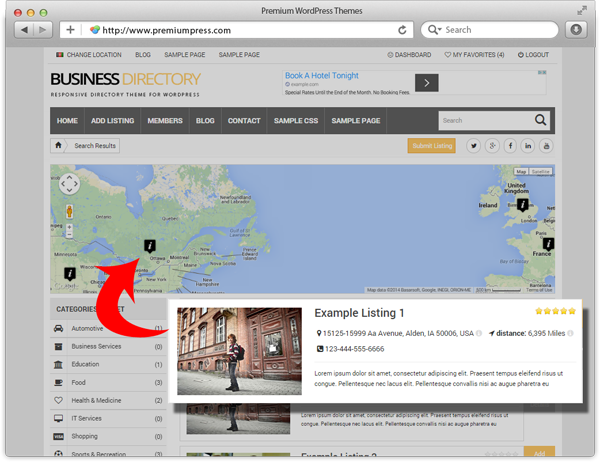This screenshot has width=600, height=462.
Task: Click the Google Plus social icon
Action: coord(492,146)
